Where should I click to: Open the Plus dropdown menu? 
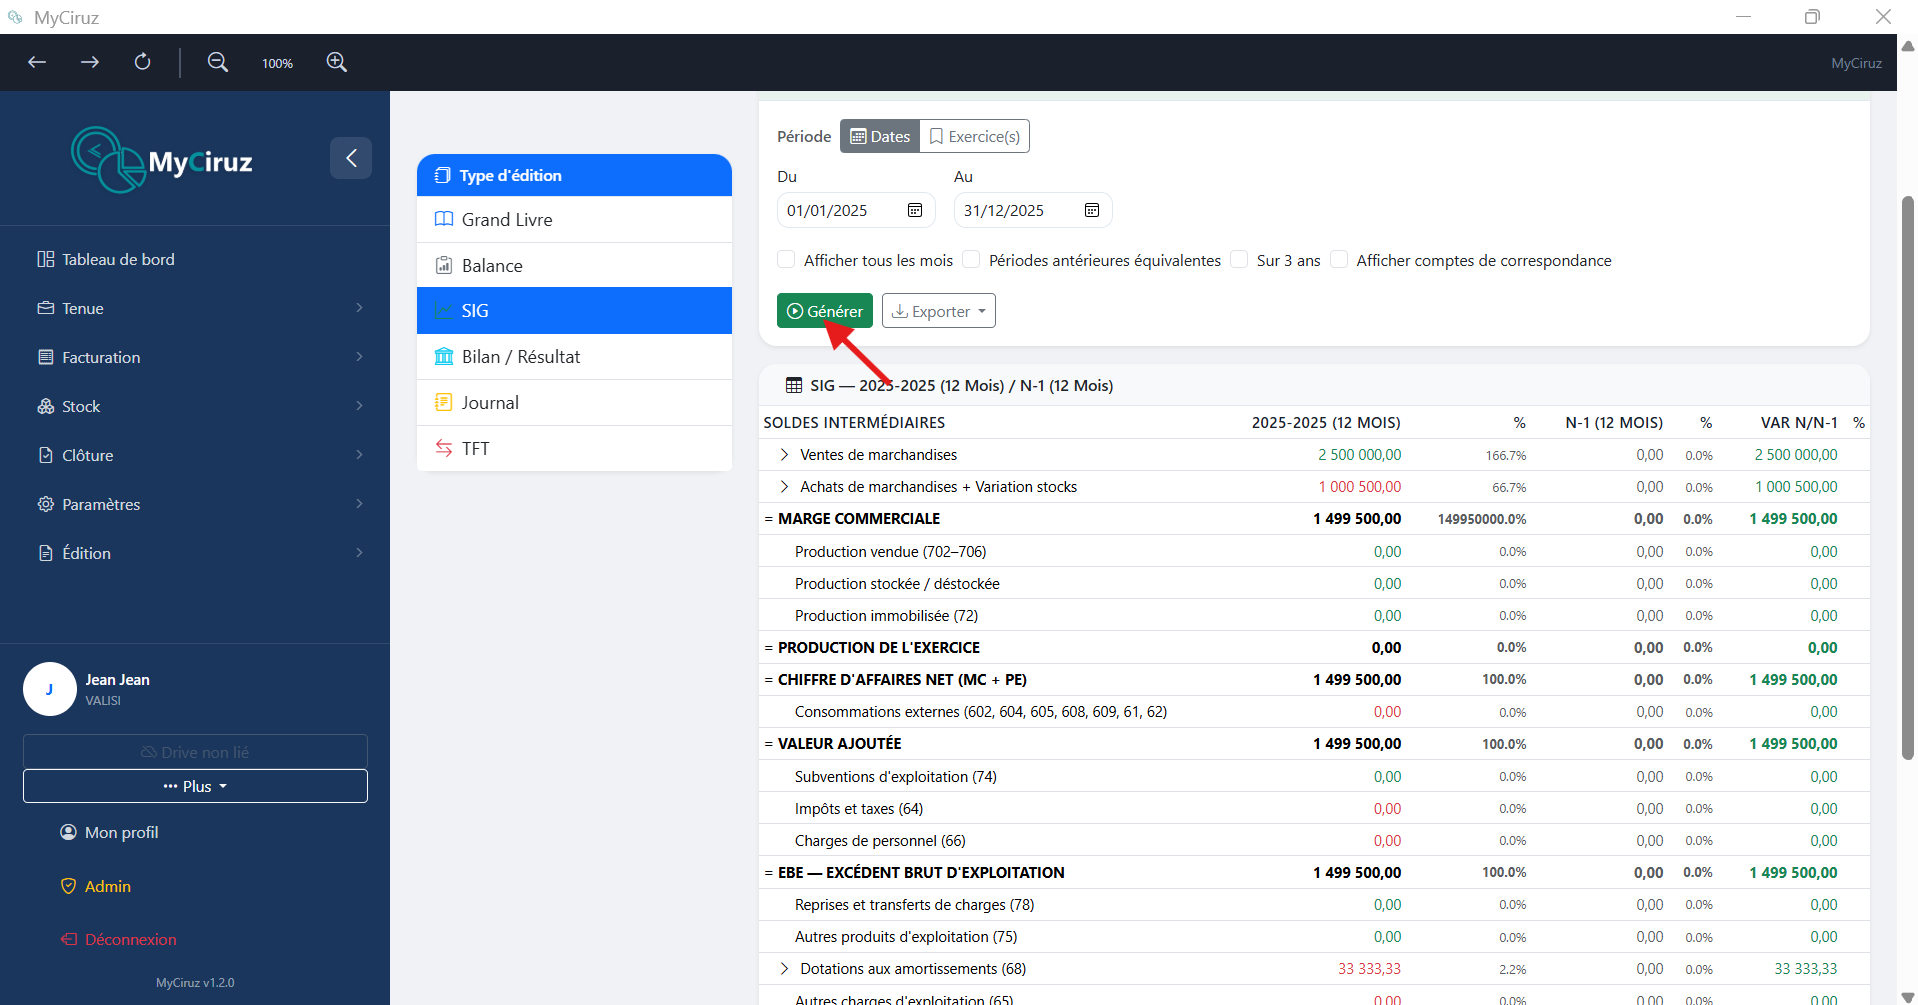(x=195, y=786)
